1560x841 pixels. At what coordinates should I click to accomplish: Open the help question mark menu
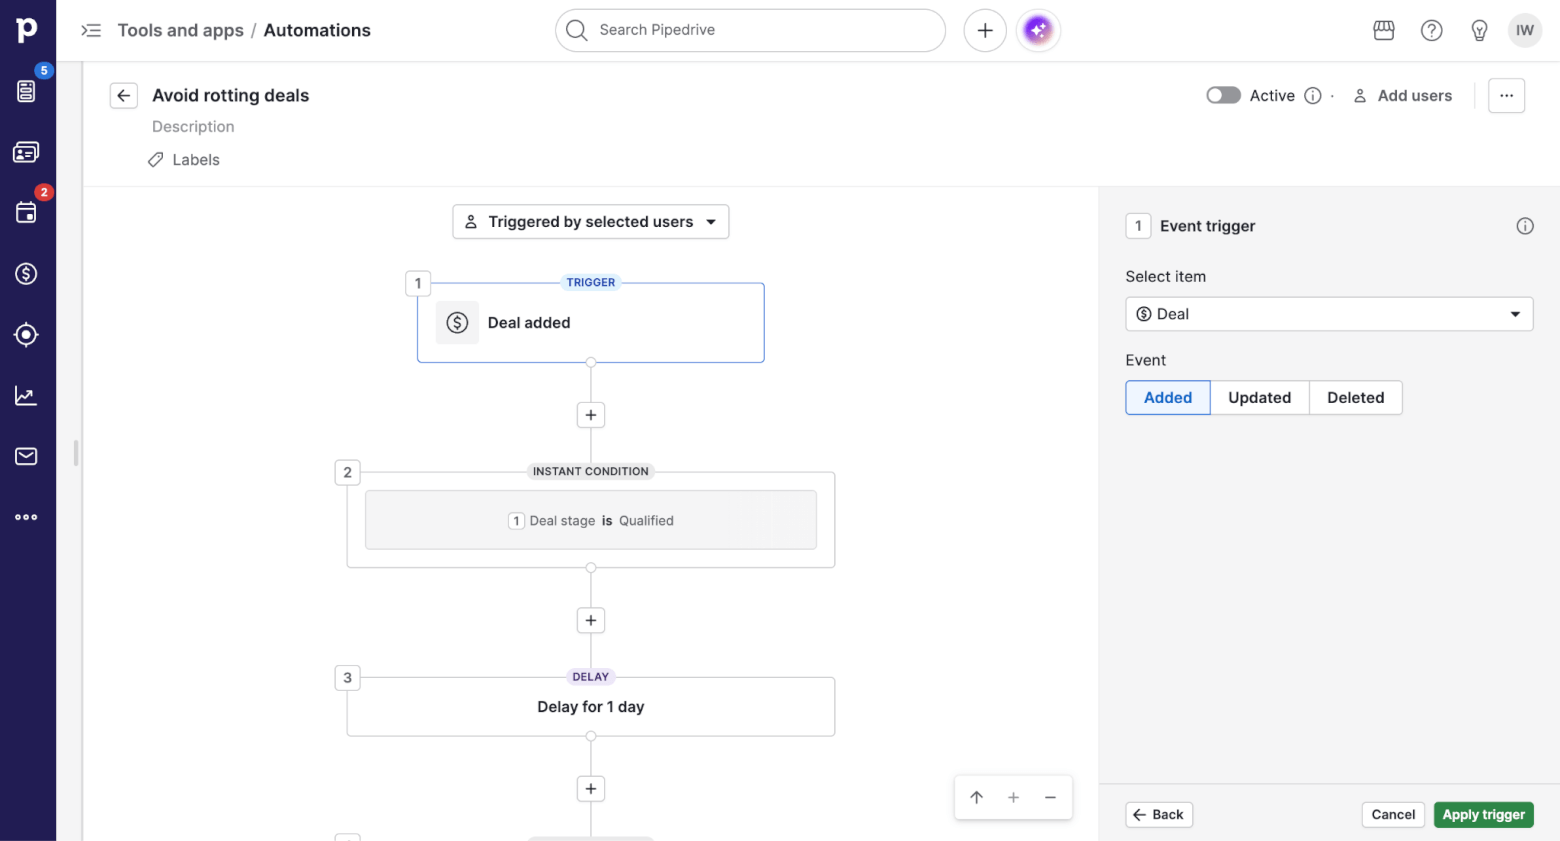[1431, 30]
